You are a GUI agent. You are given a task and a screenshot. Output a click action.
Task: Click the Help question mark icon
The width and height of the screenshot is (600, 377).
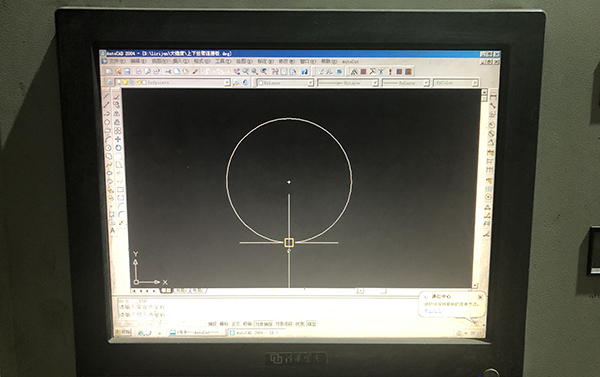click(305, 72)
